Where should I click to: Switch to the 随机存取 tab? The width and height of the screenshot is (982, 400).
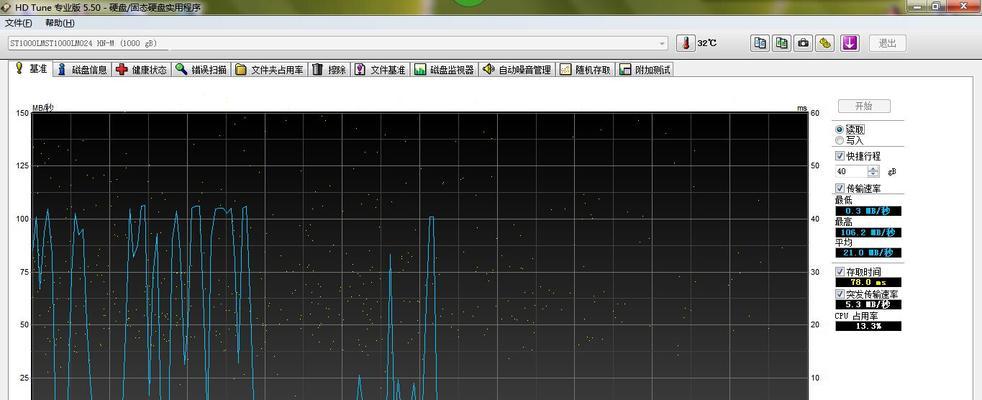coord(585,69)
